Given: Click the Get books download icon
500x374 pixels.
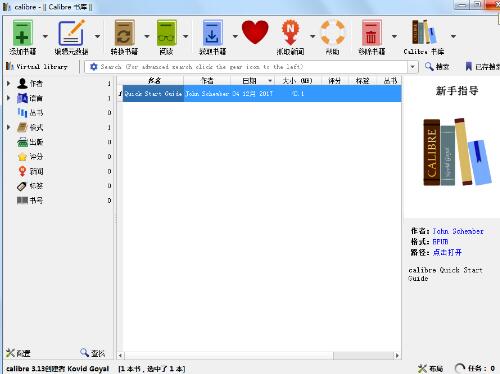Looking at the screenshot, I should [212, 33].
